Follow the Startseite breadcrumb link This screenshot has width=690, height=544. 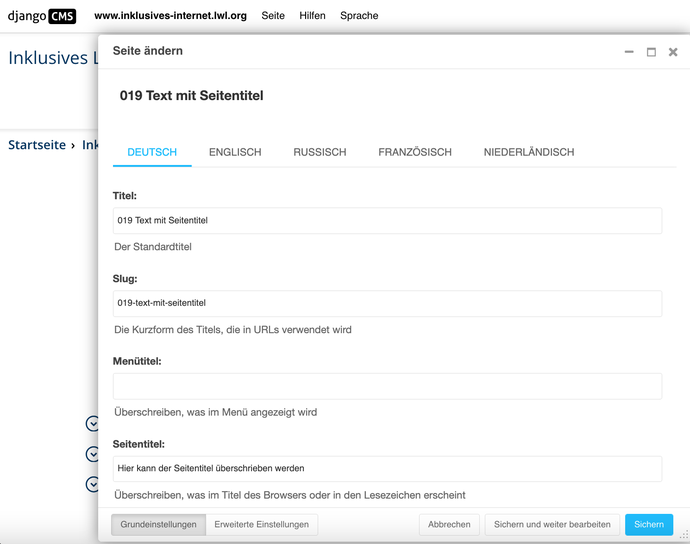click(37, 145)
